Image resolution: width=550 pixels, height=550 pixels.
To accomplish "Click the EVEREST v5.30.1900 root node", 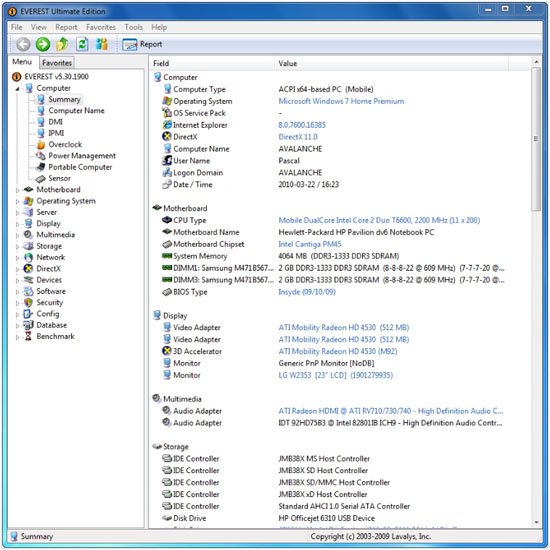I will (x=56, y=76).
